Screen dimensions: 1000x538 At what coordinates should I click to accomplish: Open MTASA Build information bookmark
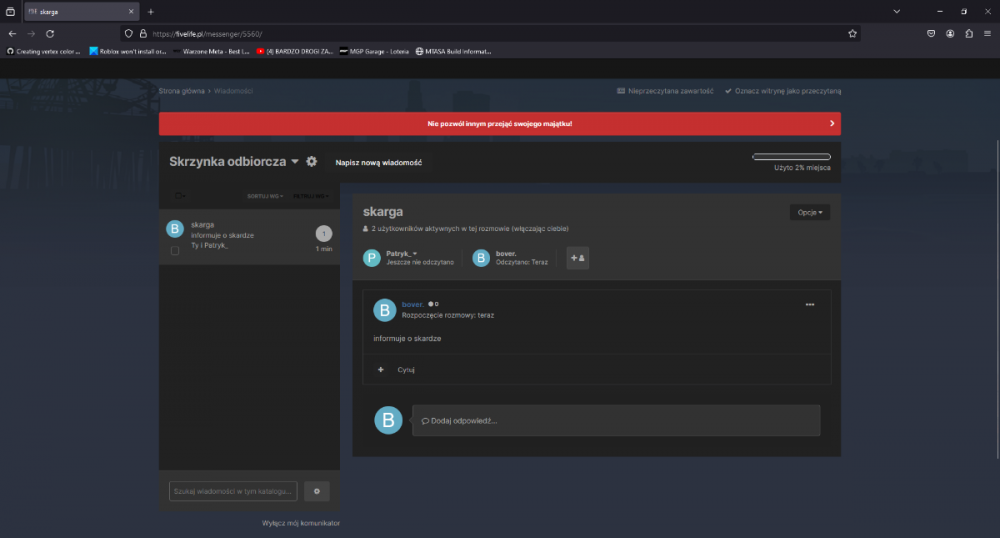click(x=453, y=52)
